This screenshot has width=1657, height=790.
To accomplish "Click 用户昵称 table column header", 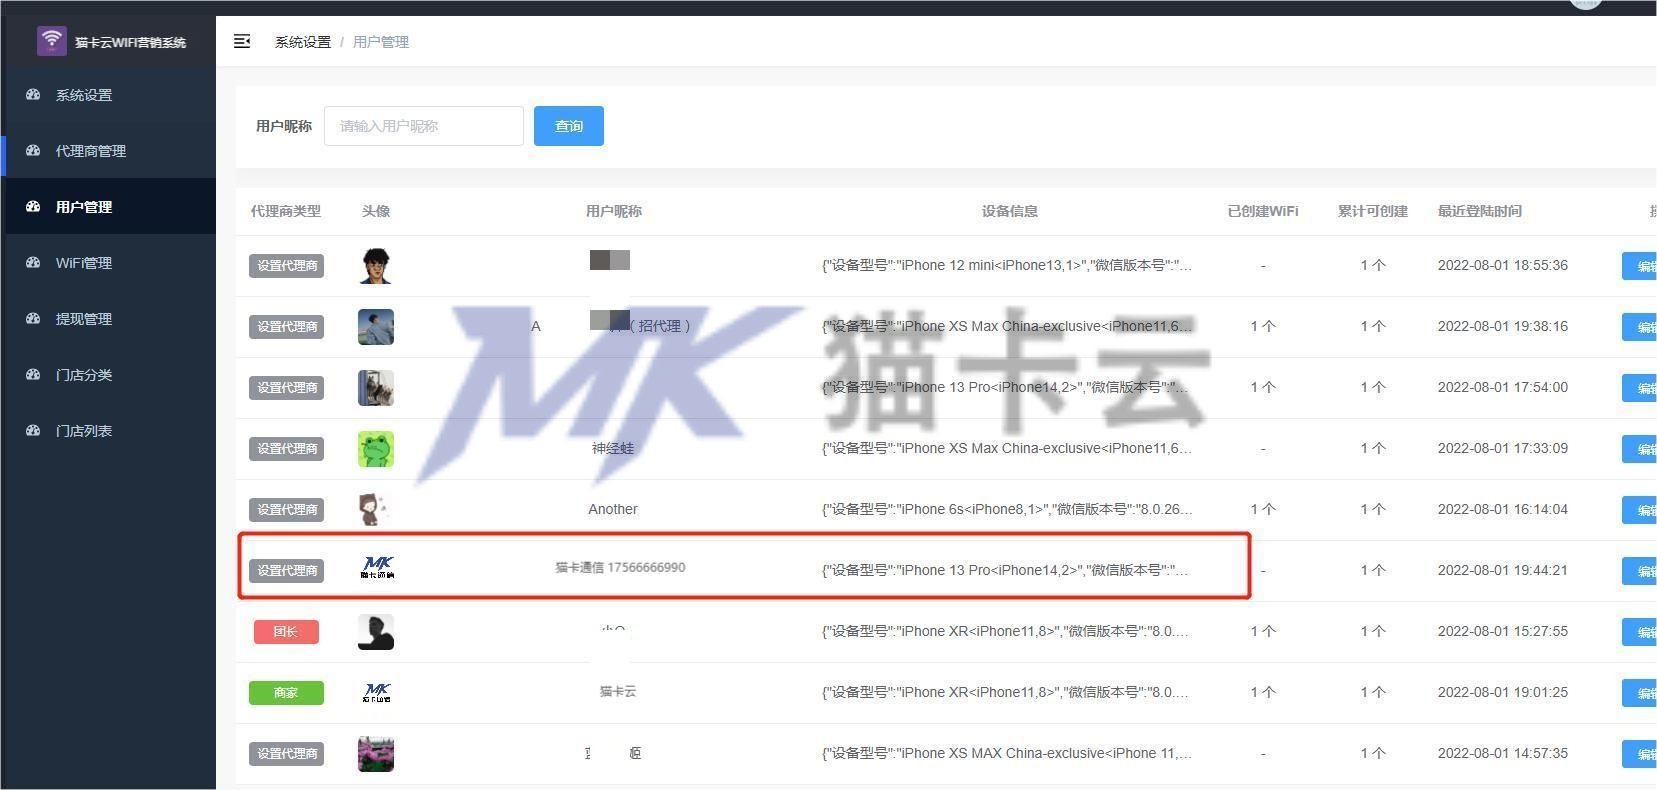I will [614, 211].
